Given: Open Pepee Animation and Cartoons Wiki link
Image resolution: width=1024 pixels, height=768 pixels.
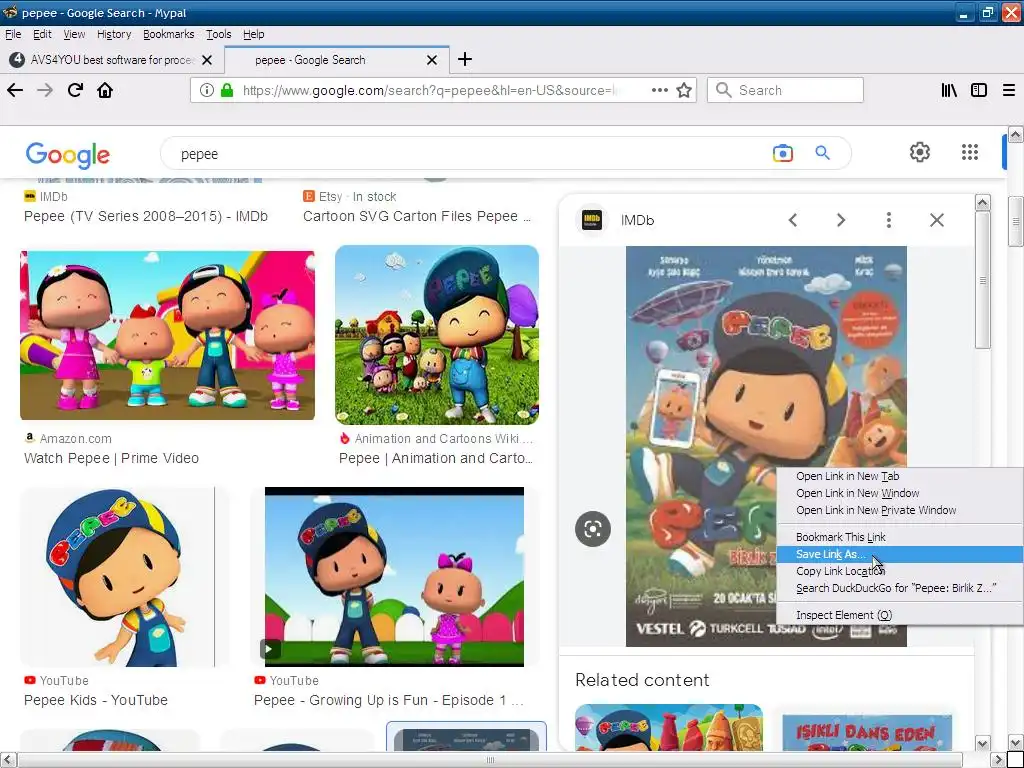Looking at the screenshot, I should tap(436, 458).
